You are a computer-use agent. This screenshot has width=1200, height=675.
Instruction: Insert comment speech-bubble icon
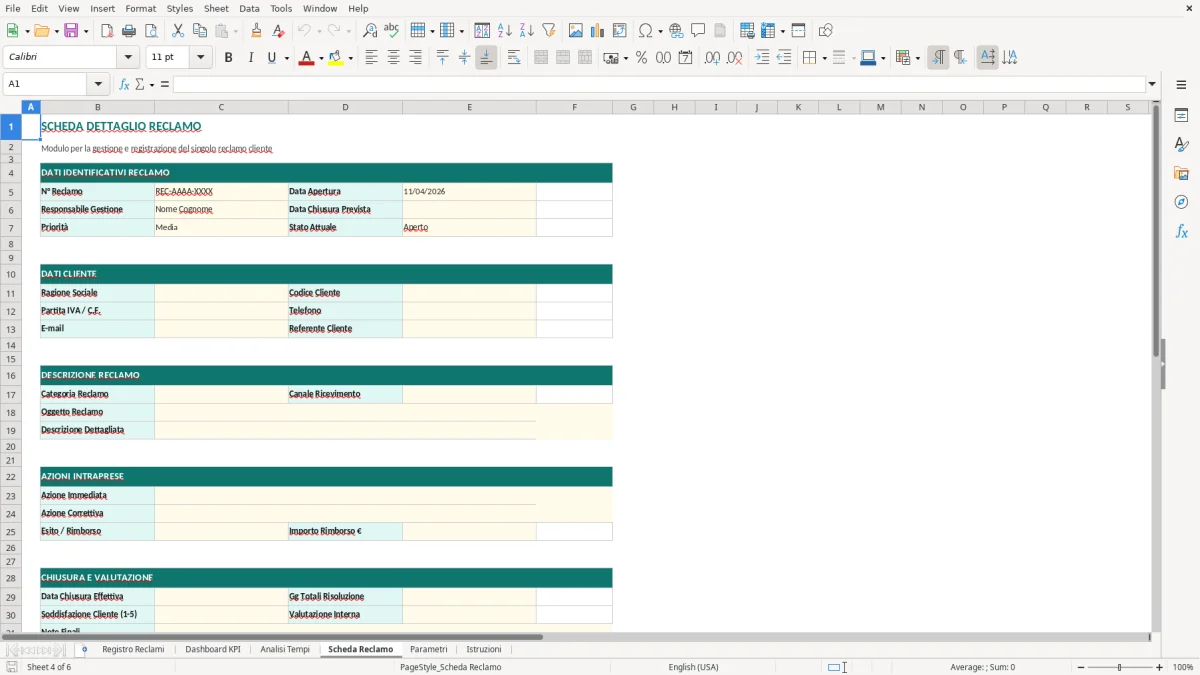pyautogui.click(x=698, y=31)
